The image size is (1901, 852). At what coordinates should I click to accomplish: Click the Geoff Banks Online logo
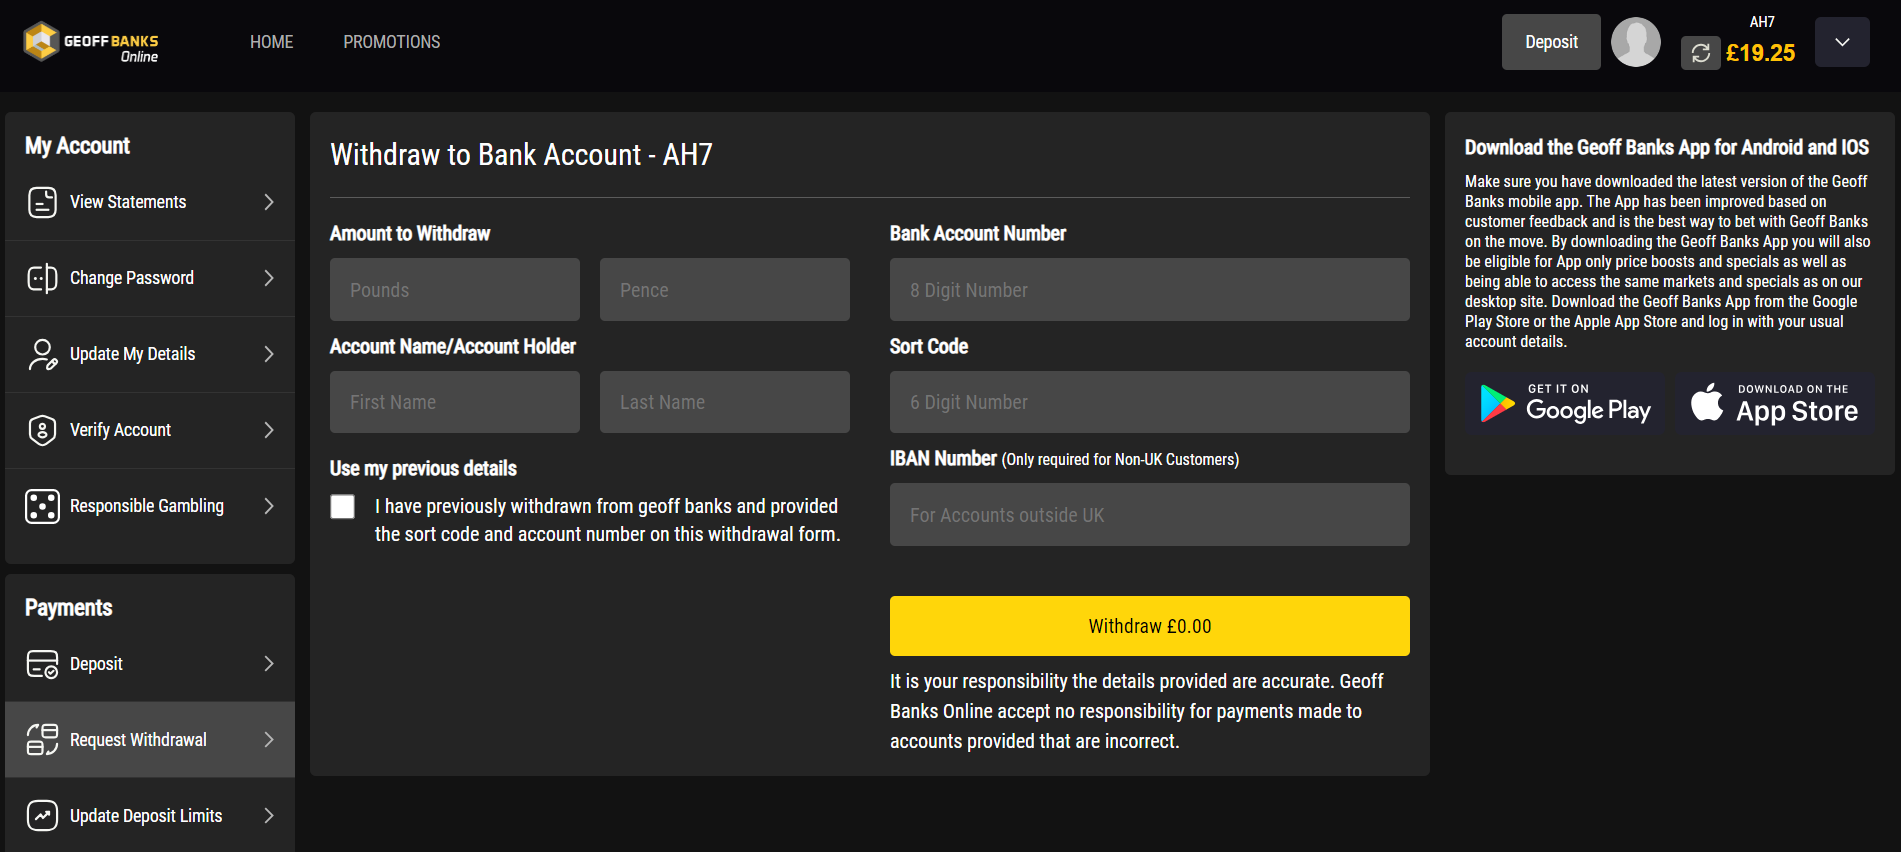click(91, 42)
